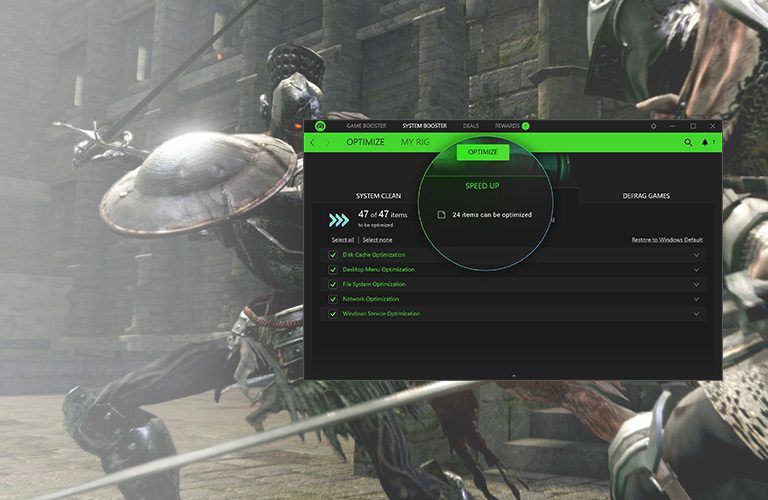Image resolution: width=768 pixels, height=500 pixels.
Task: Open the Defrag Games section
Action: point(646,196)
